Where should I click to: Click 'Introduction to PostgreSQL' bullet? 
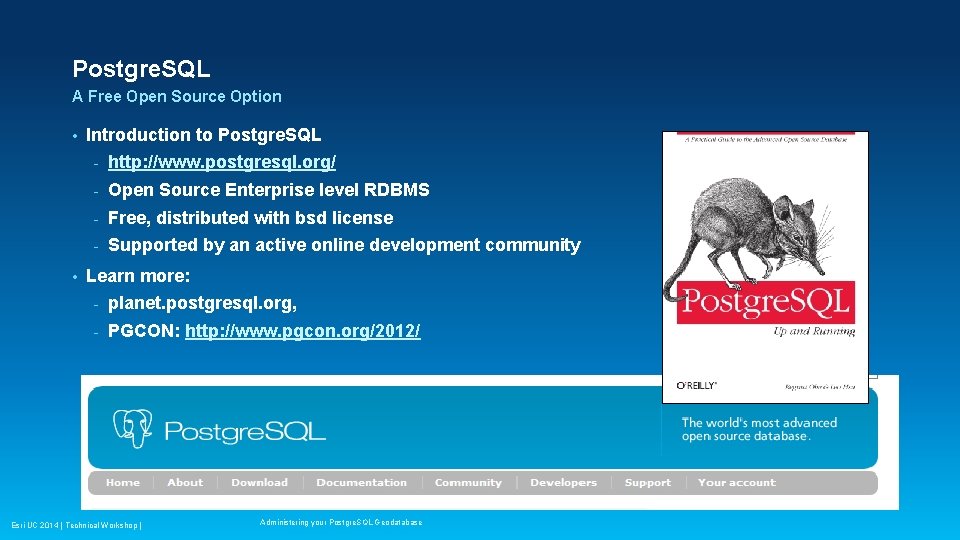(x=203, y=135)
